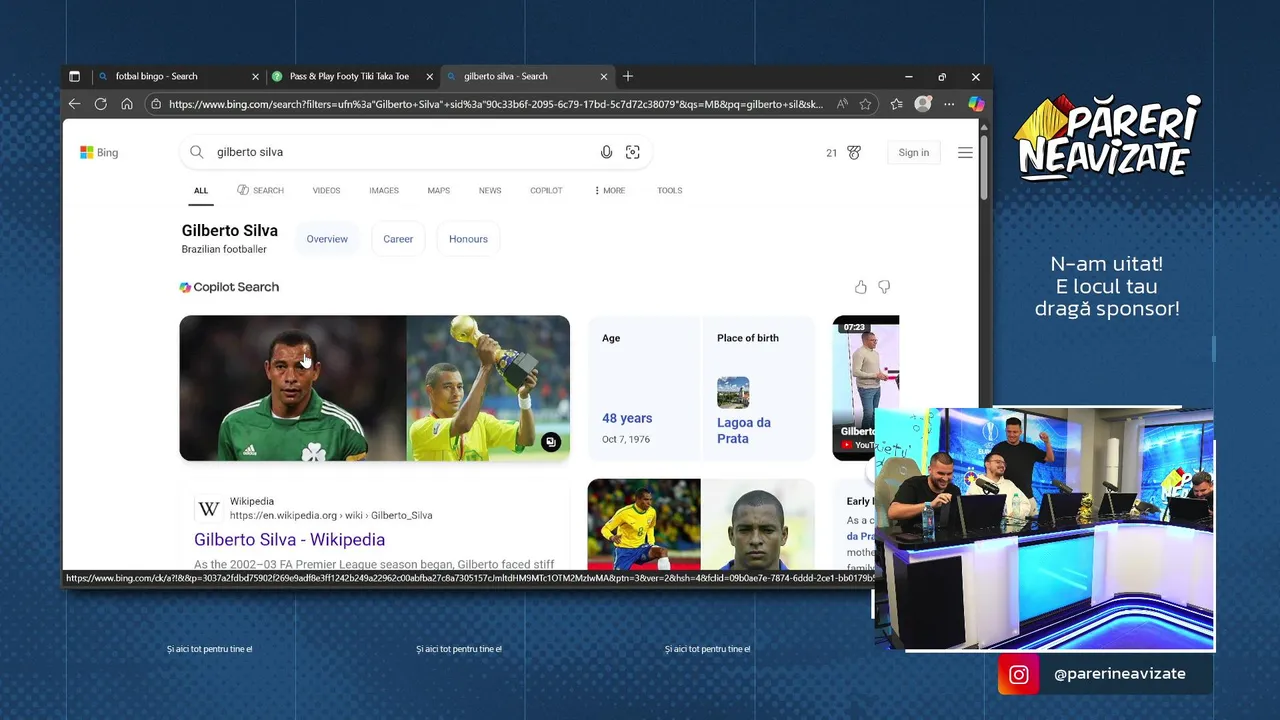Open Lagoa da Prata small thumbnail

click(x=733, y=392)
